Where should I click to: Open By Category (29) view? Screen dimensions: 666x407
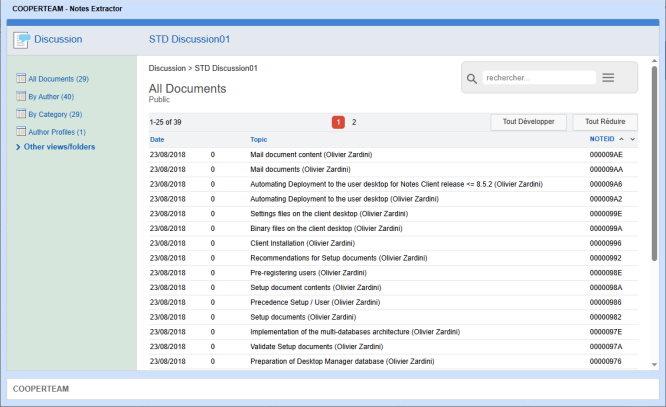tap(55, 114)
